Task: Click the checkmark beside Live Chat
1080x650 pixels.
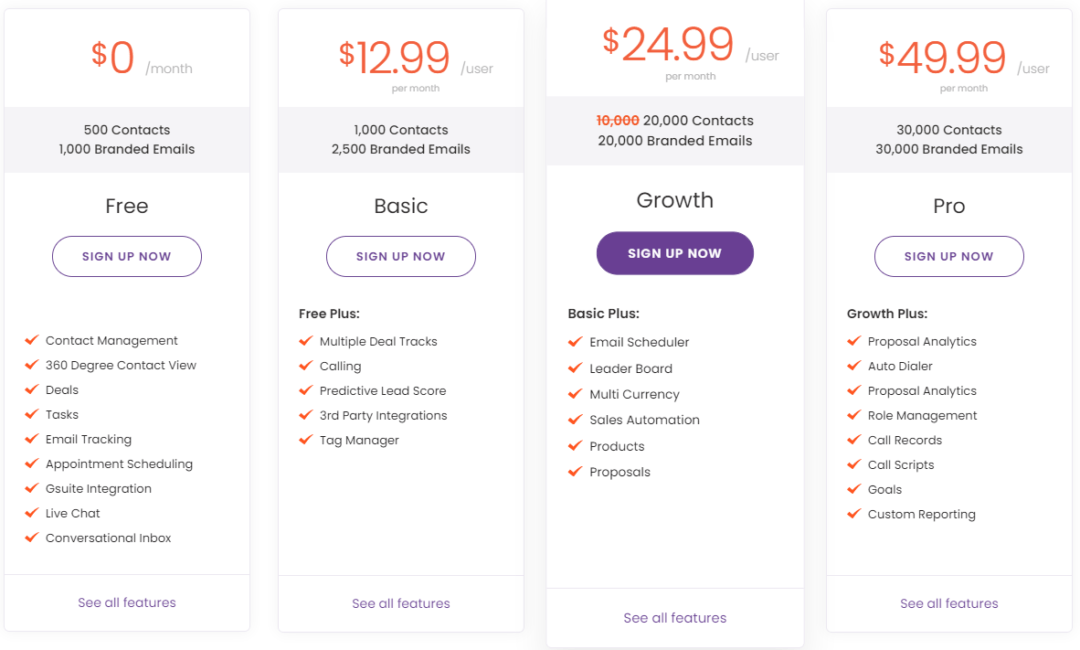Action: [x=31, y=513]
